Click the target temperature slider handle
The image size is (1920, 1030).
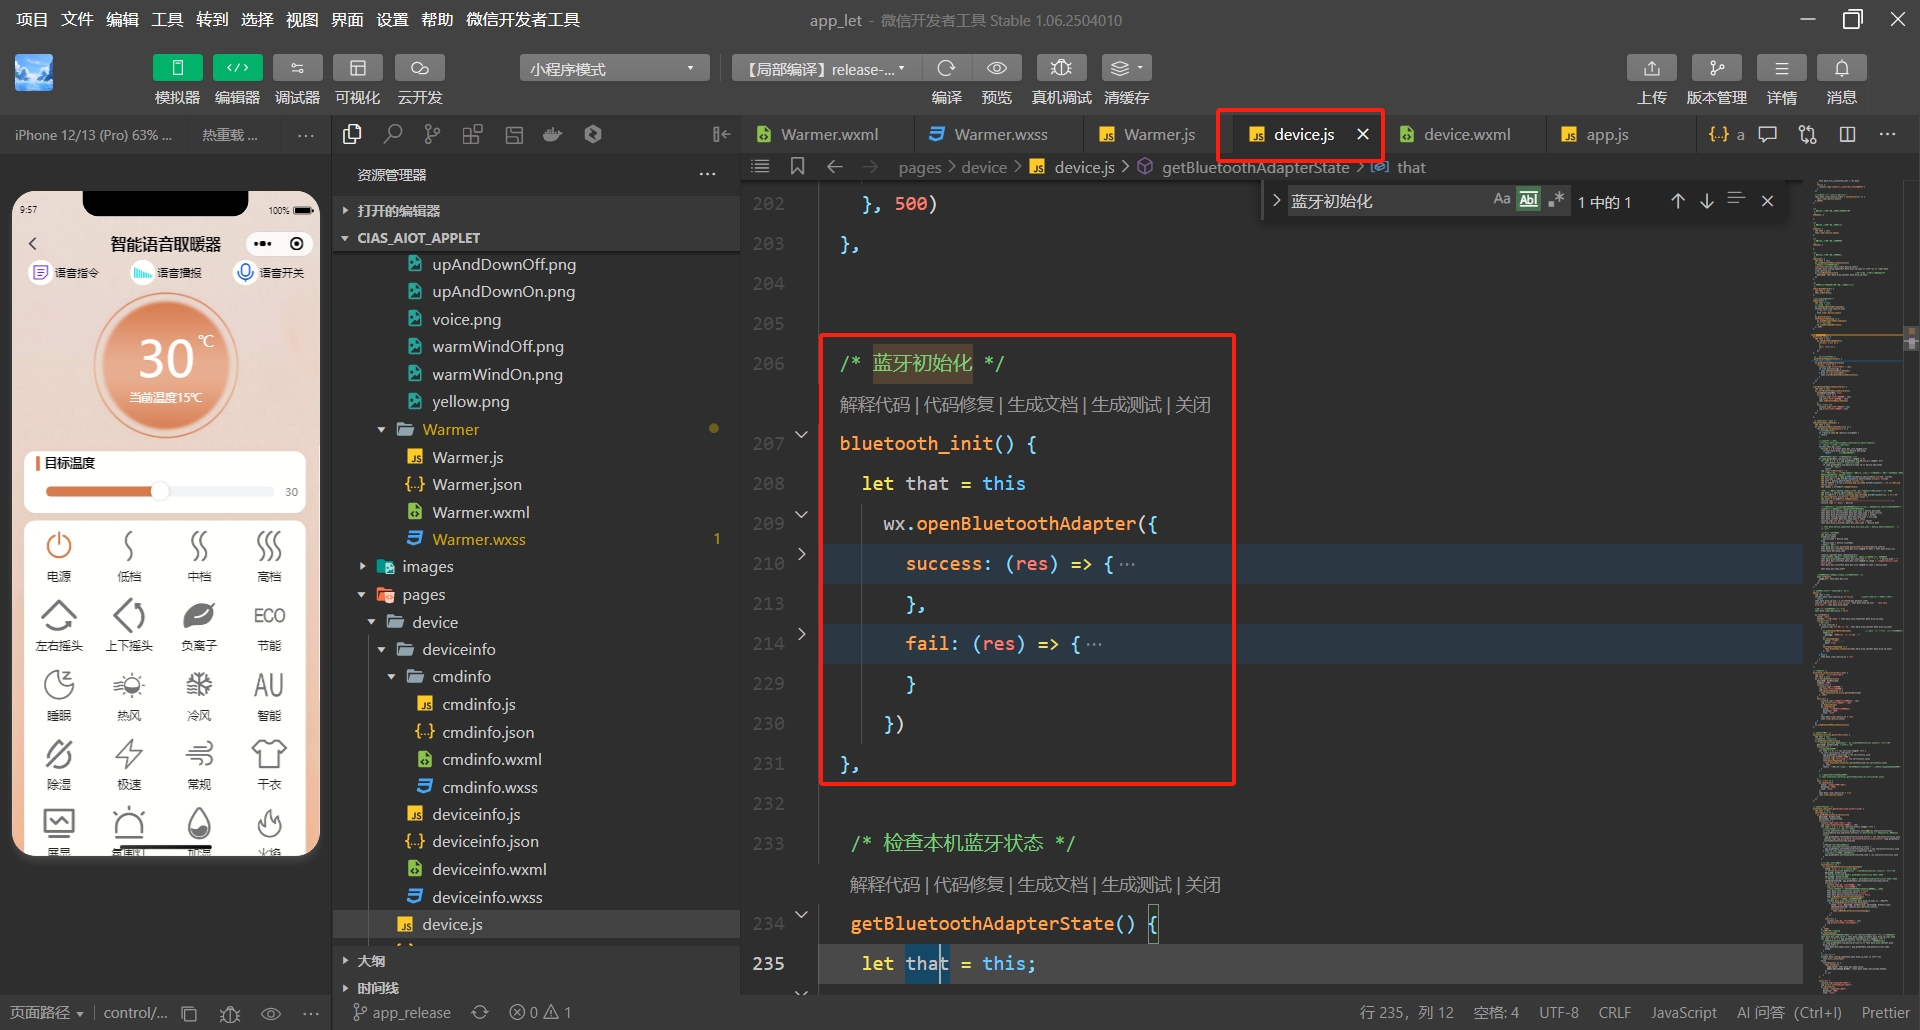[160, 491]
